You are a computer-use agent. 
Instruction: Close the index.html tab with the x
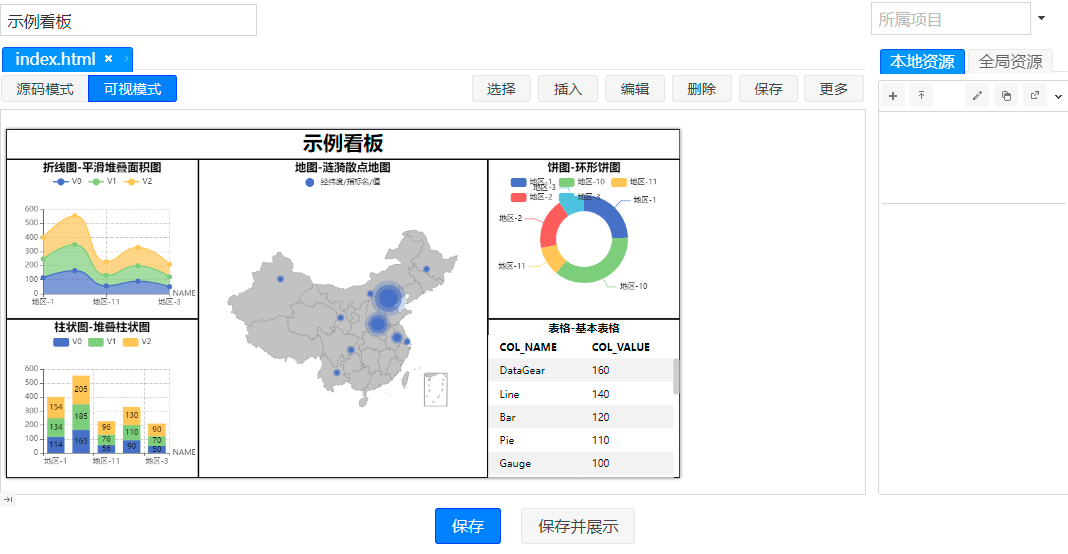click(108, 59)
